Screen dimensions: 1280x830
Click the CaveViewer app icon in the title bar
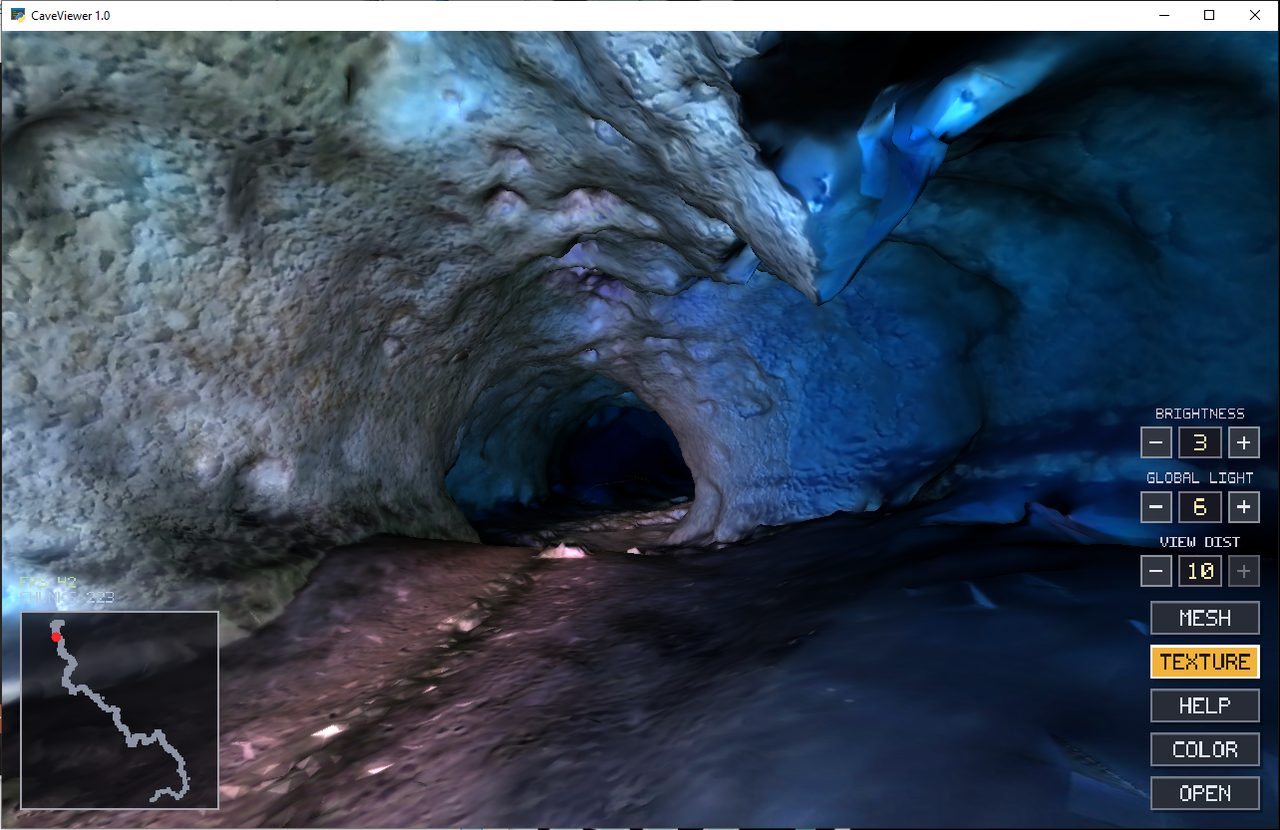(x=18, y=15)
